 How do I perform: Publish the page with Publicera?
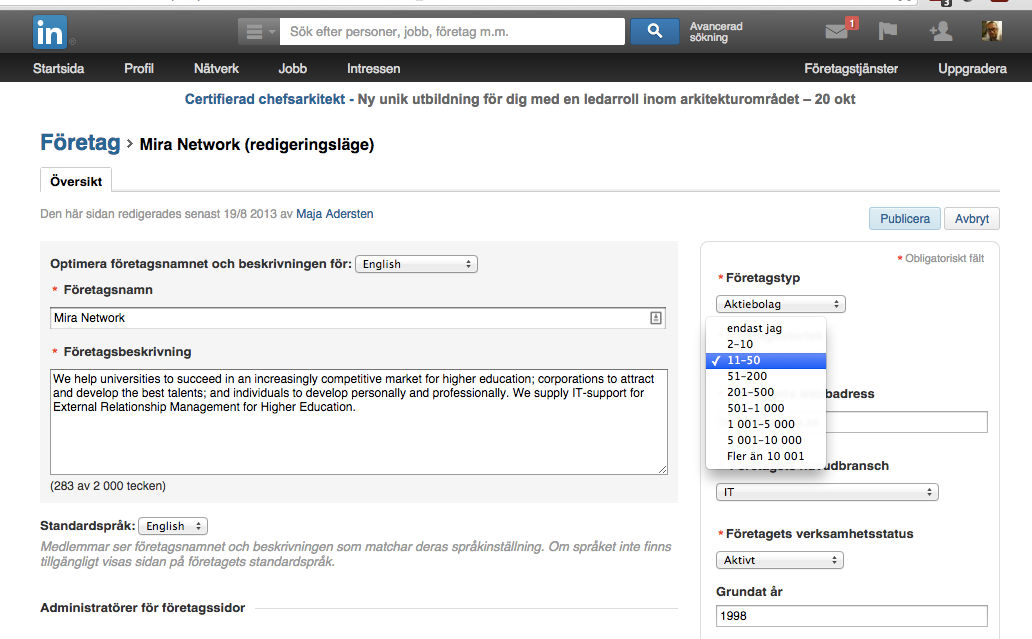pos(904,217)
